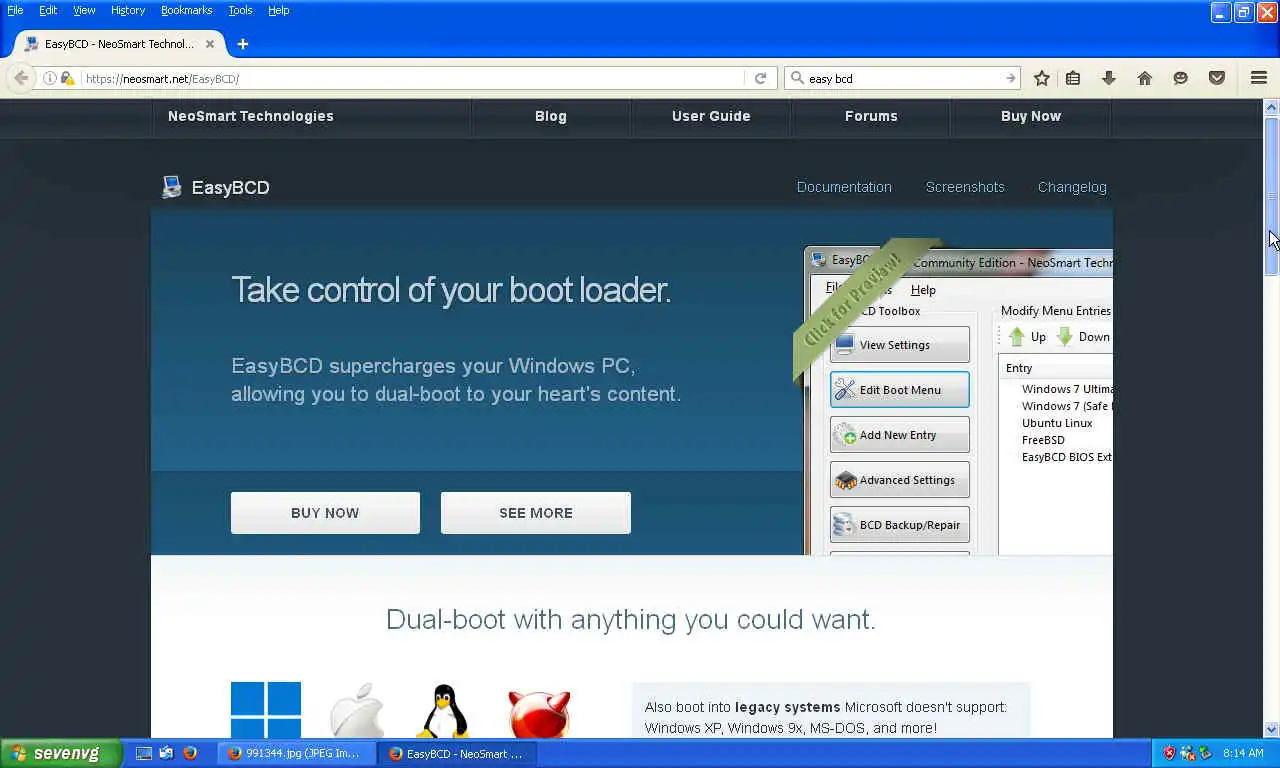Click the Show Desktop quick launch icon
The image size is (1280, 768).
(x=144, y=753)
